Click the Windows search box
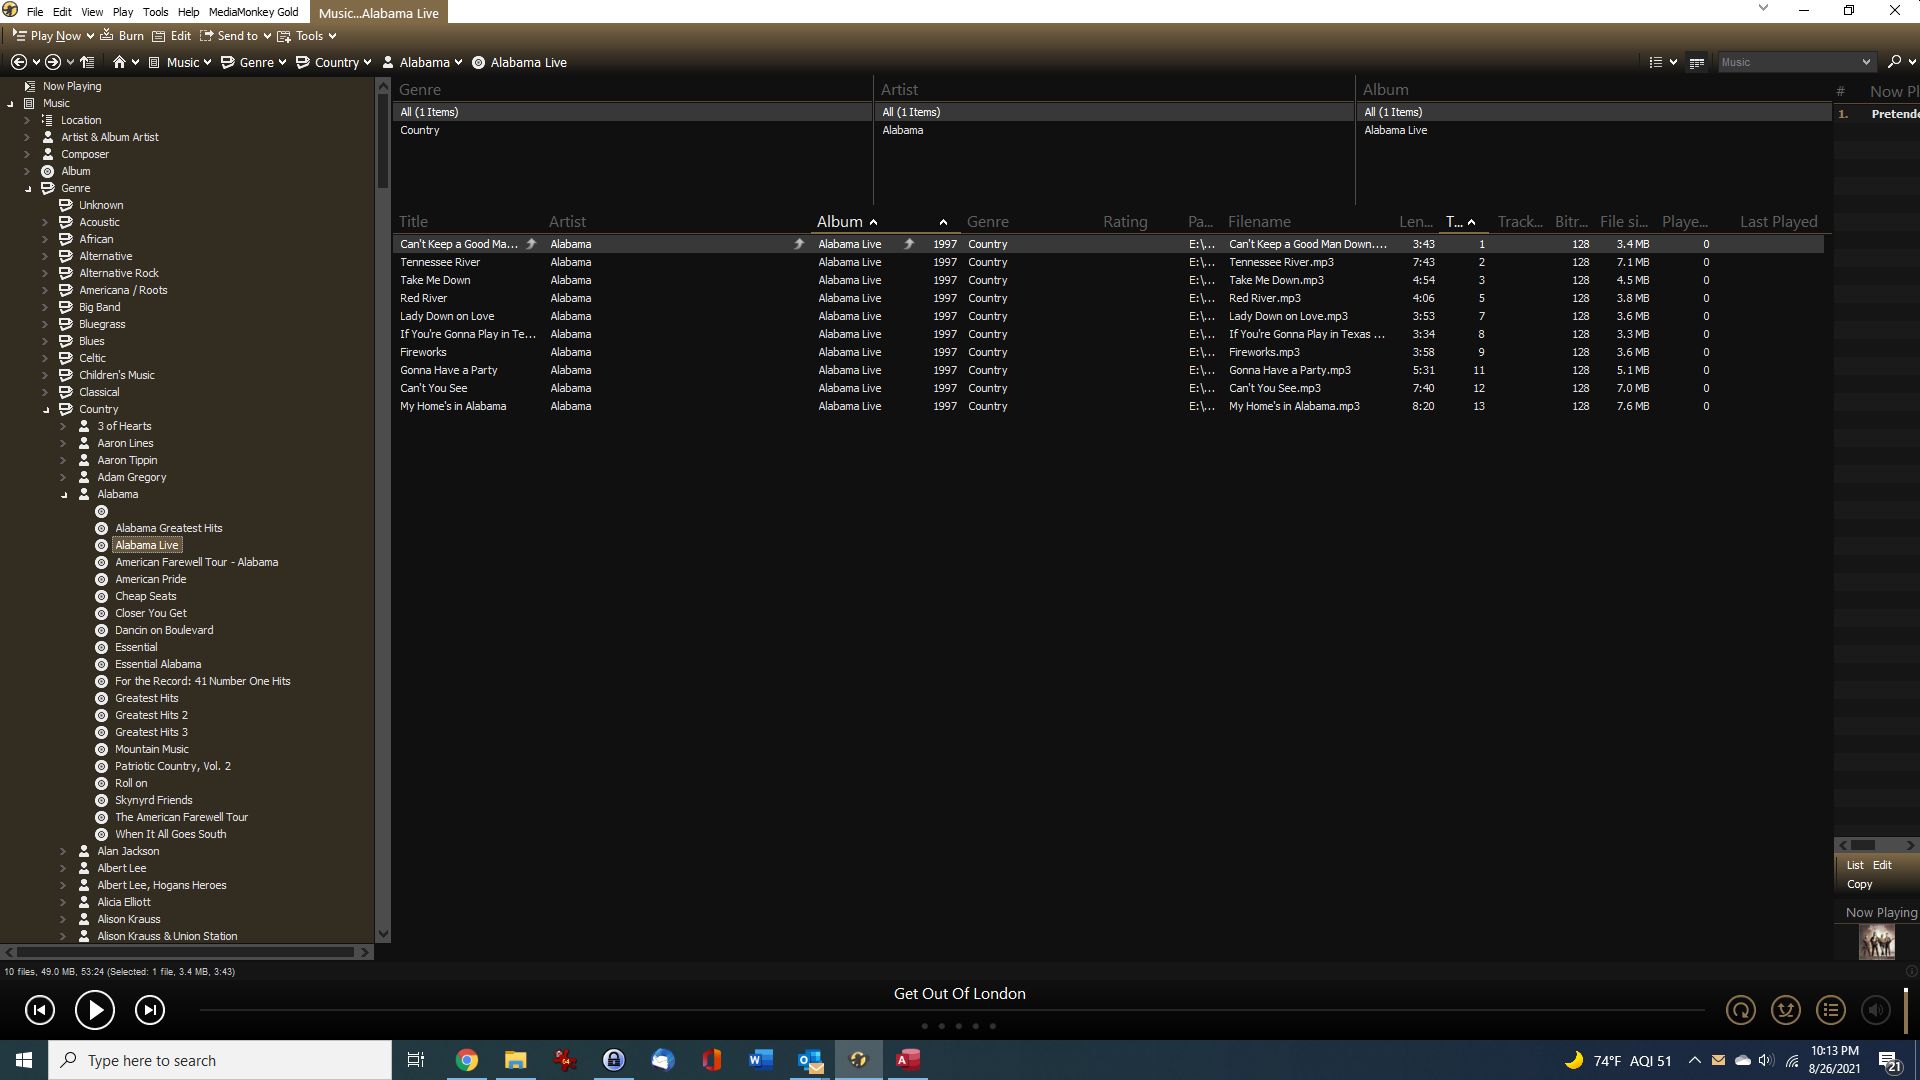Screen dimensions: 1920x1080 pos(220,1060)
